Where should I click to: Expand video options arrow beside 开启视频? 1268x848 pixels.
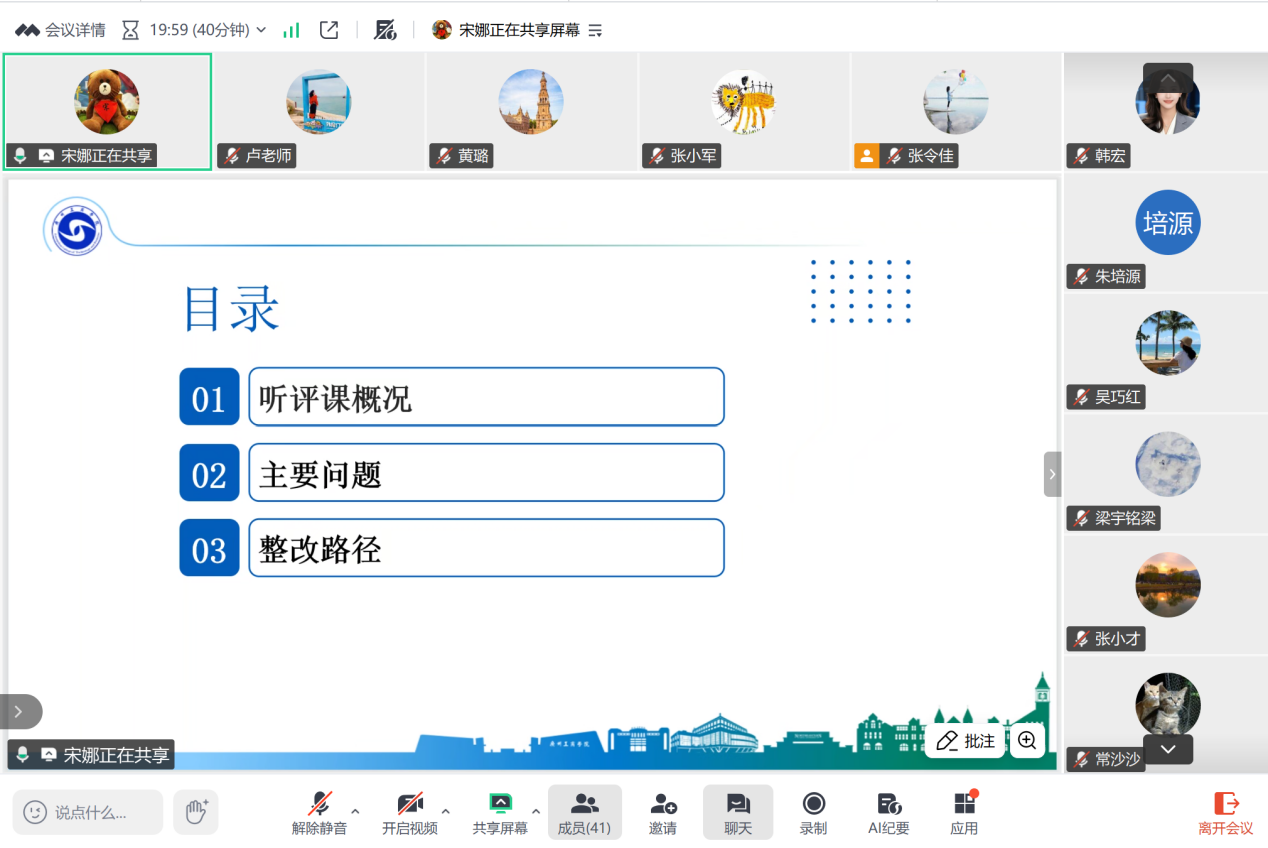point(445,811)
